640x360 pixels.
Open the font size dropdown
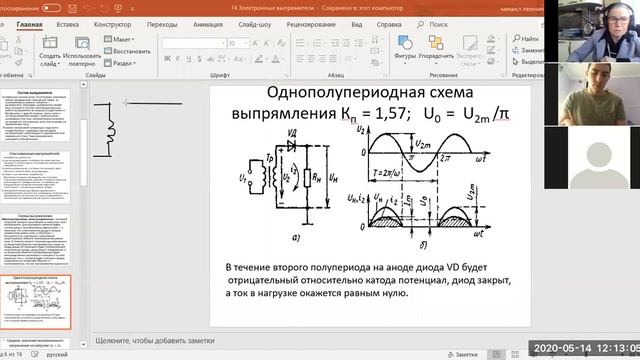pyautogui.click(x=246, y=43)
